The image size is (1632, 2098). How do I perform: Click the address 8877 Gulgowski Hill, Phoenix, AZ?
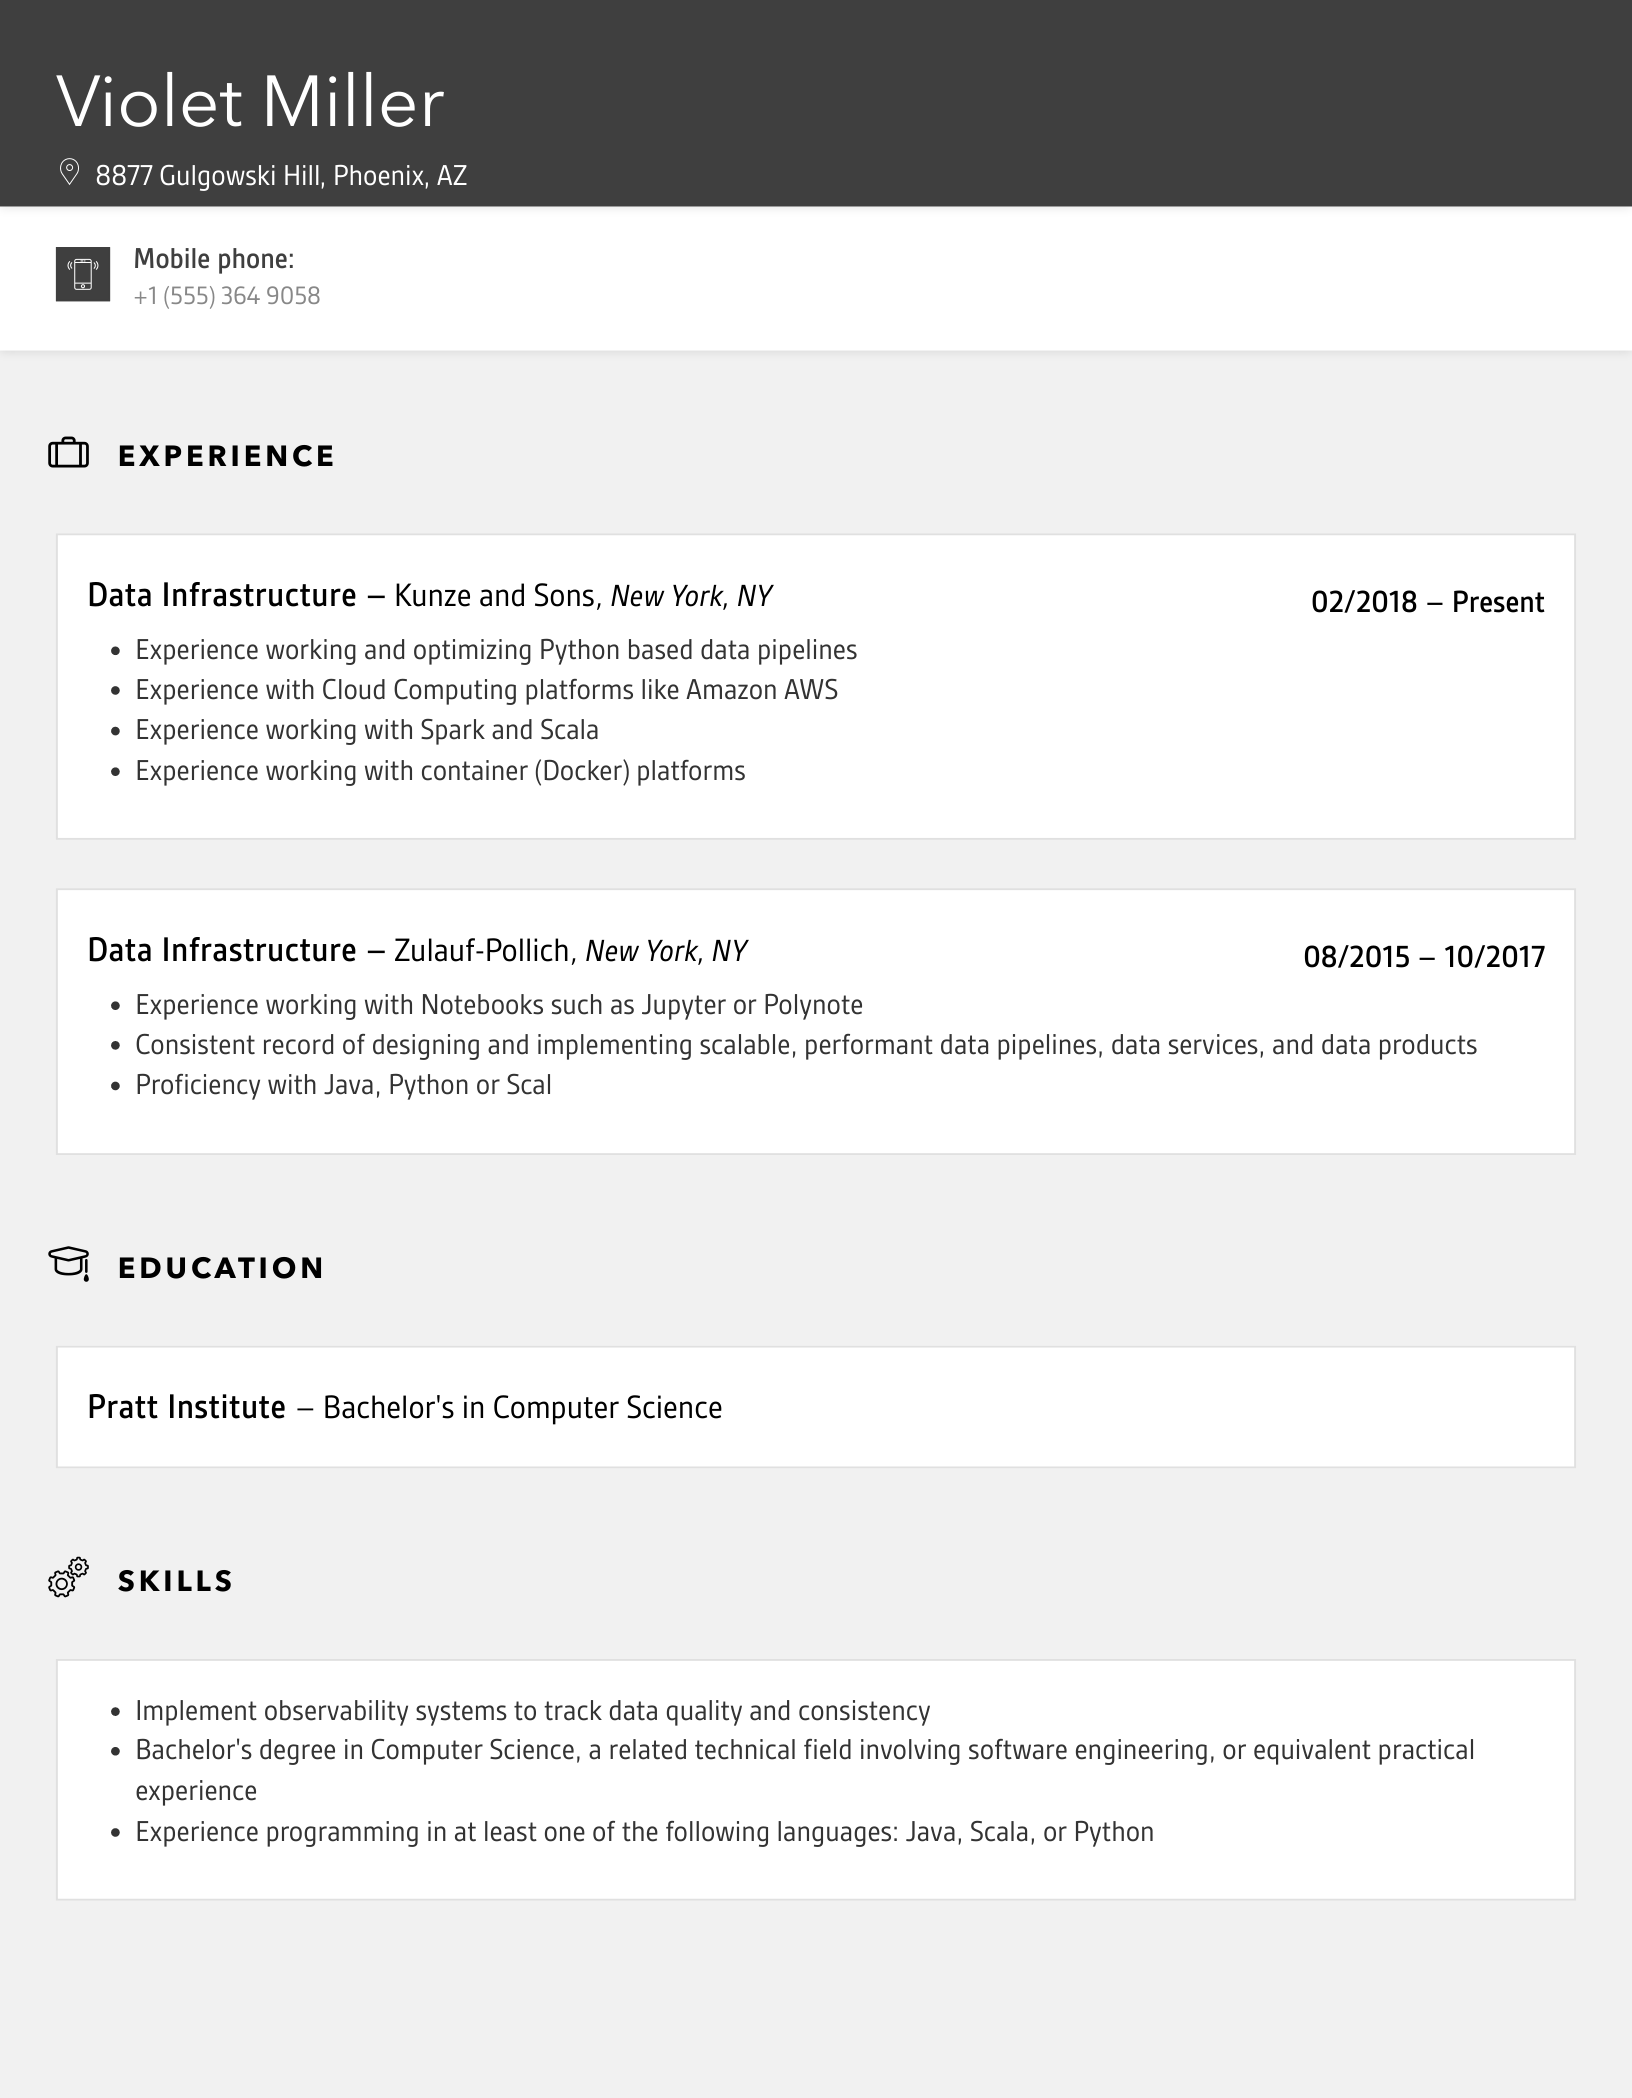(281, 176)
